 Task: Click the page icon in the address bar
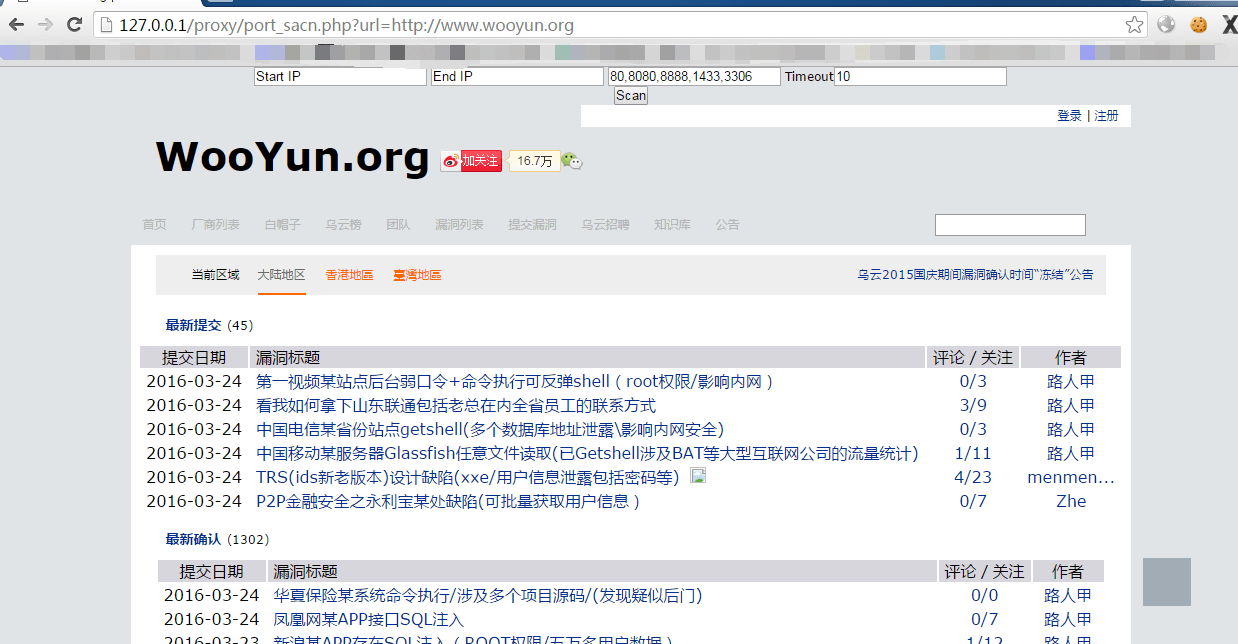tap(106, 25)
